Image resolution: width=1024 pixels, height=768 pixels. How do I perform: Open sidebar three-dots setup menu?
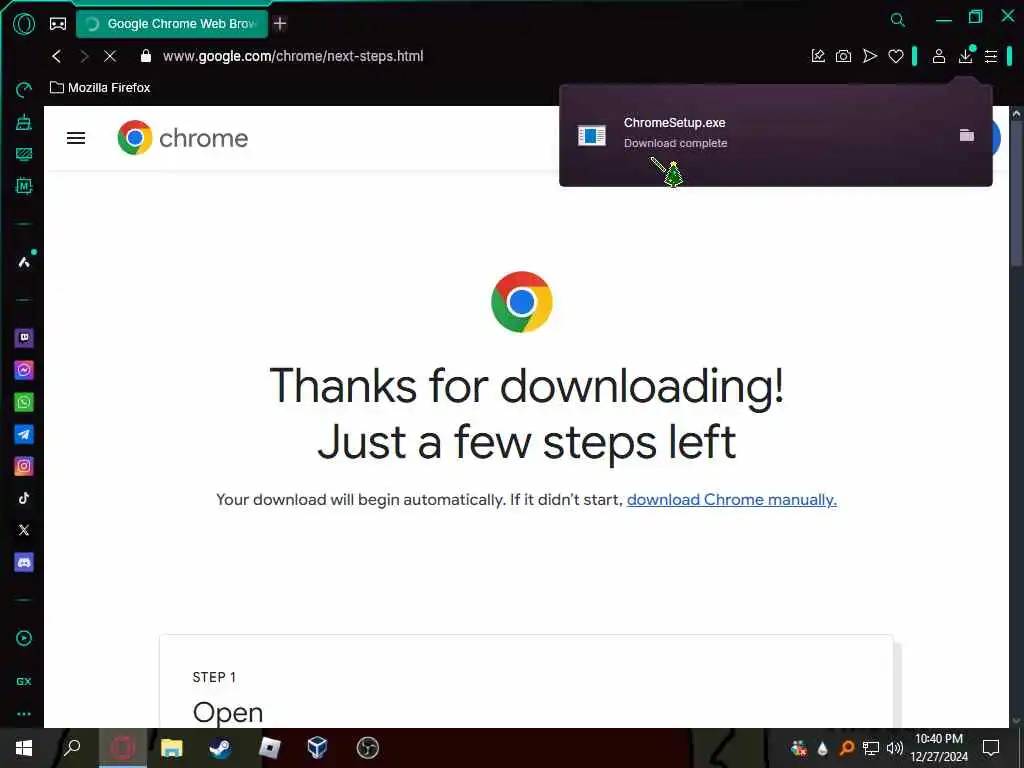(x=24, y=714)
